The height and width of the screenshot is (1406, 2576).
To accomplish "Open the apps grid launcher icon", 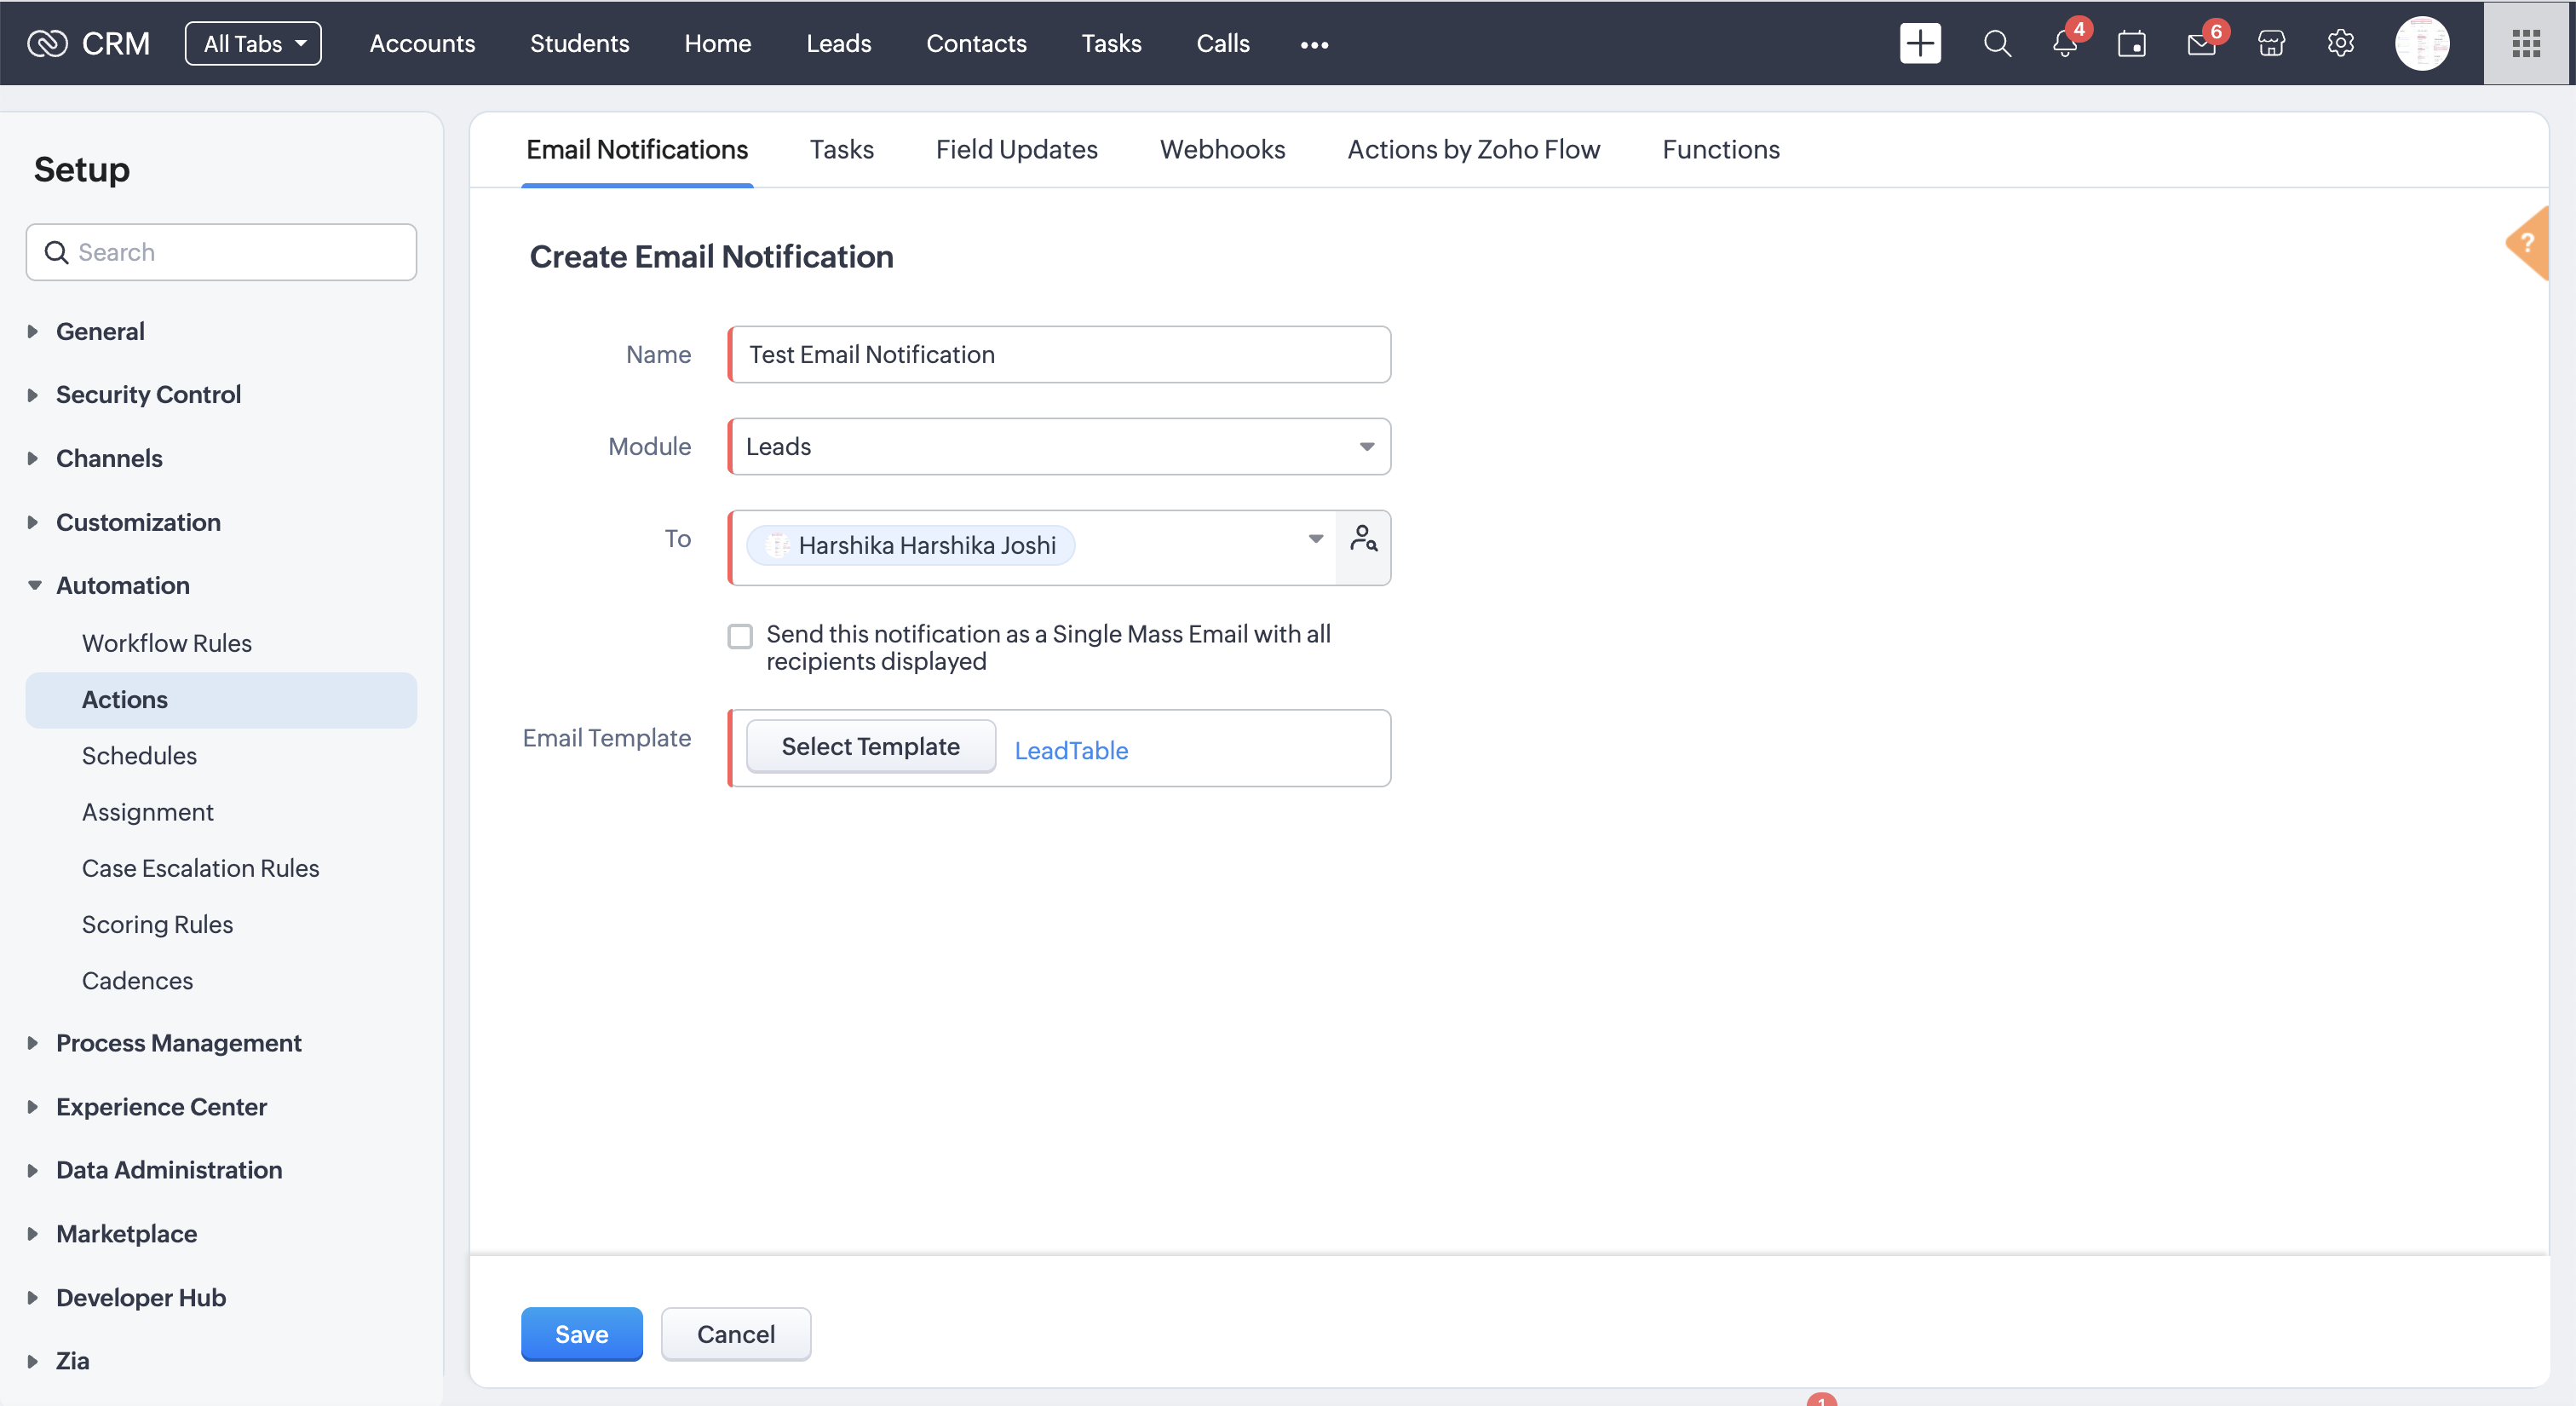I will (2525, 43).
